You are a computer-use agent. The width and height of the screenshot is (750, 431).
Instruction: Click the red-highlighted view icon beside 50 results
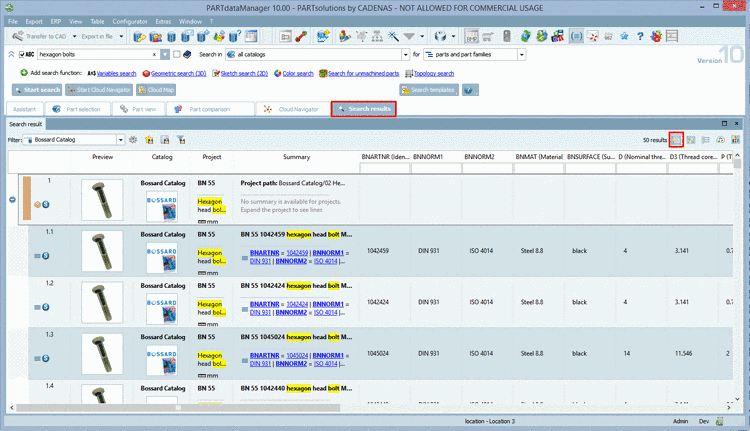tap(677, 140)
